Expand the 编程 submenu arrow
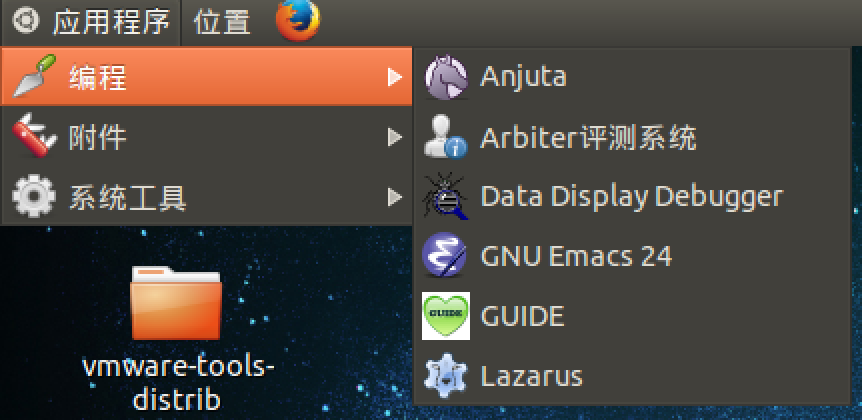Viewport: 862px width, 420px height. (x=395, y=77)
